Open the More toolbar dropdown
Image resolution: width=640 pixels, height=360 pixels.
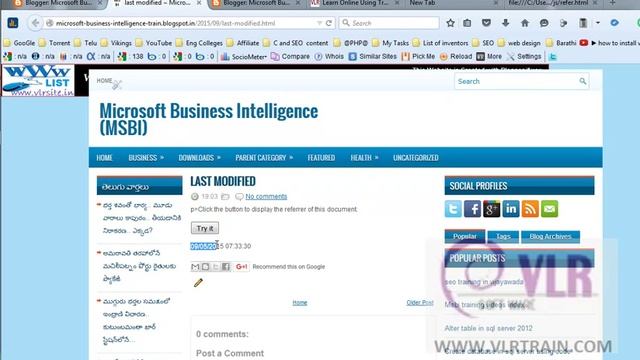[489, 57]
